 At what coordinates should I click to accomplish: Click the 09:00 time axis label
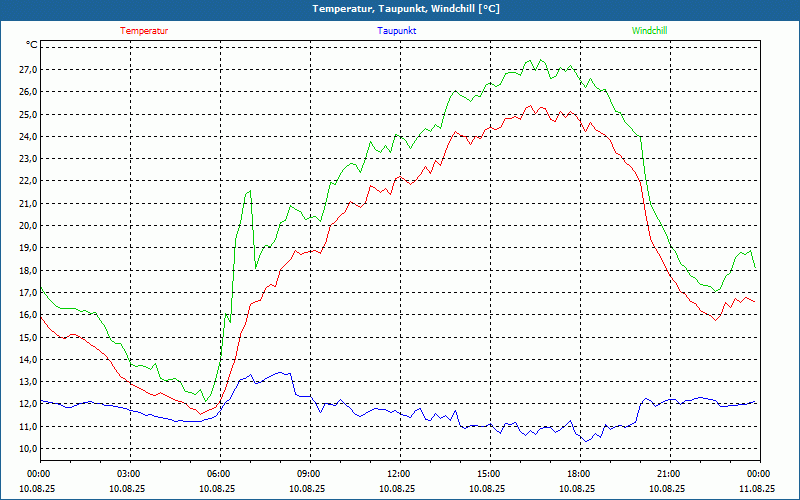310,473
